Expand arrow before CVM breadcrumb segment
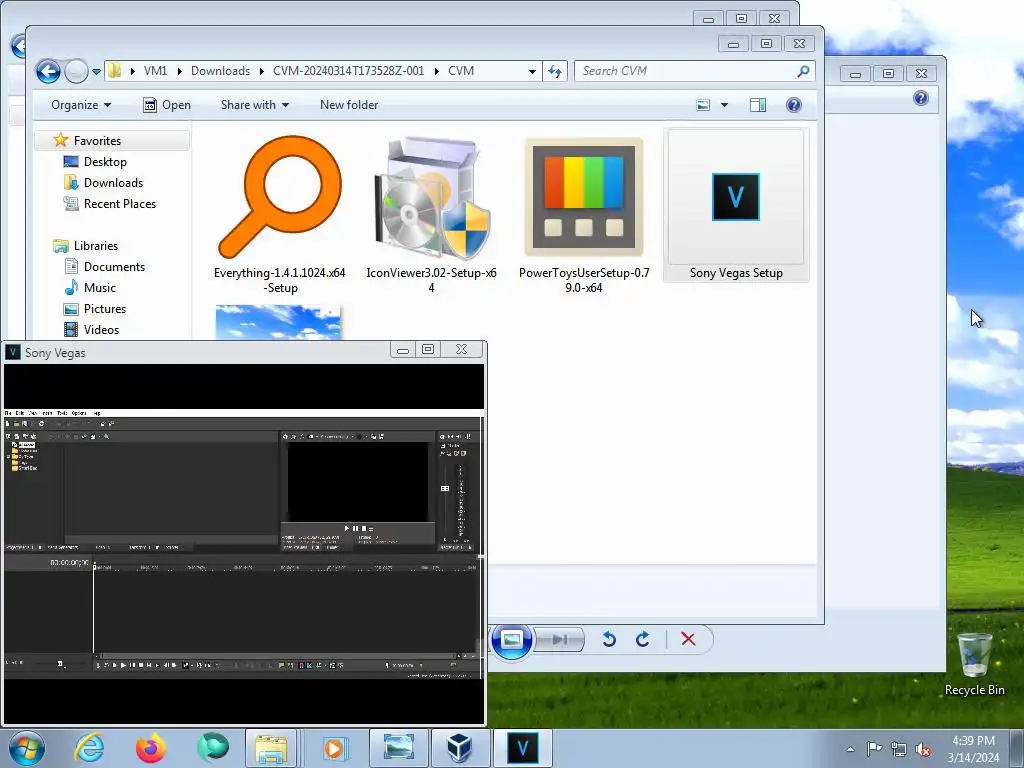The width and height of the screenshot is (1024, 768). 437,71
